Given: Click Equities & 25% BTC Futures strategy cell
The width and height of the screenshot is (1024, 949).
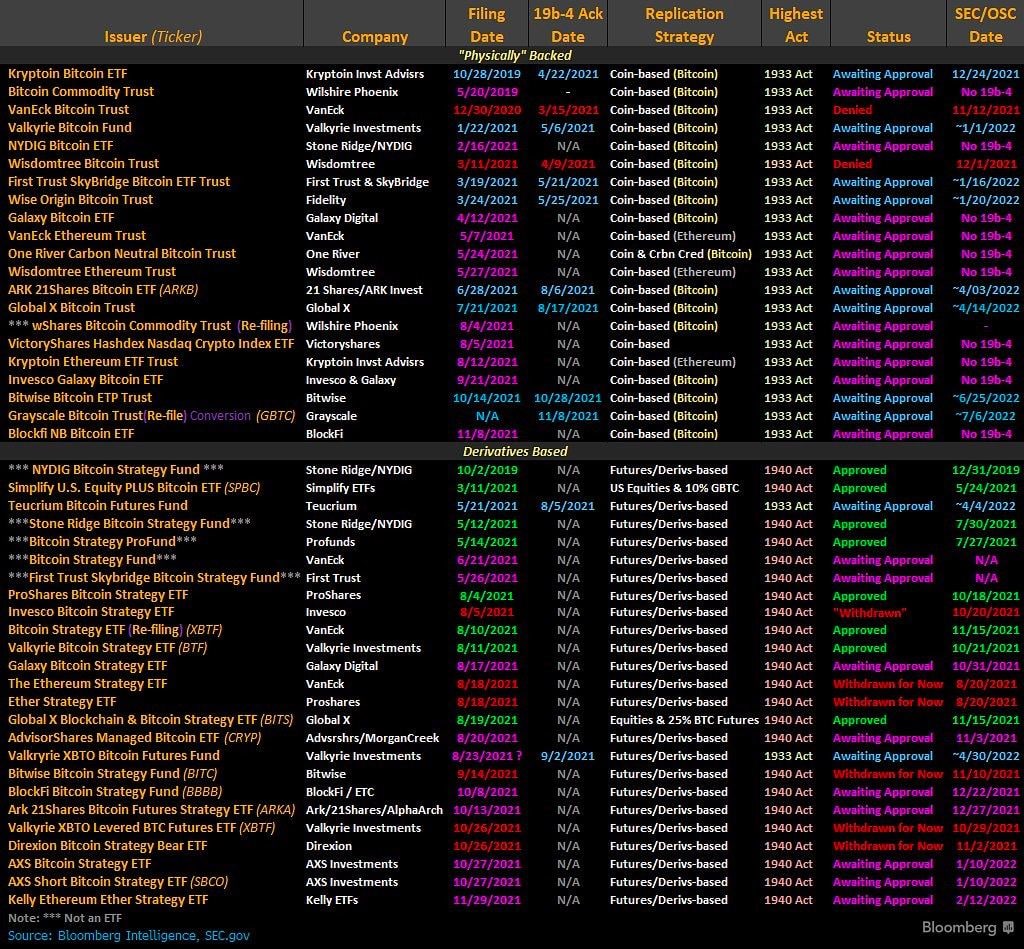Looking at the screenshot, I should [684, 720].
